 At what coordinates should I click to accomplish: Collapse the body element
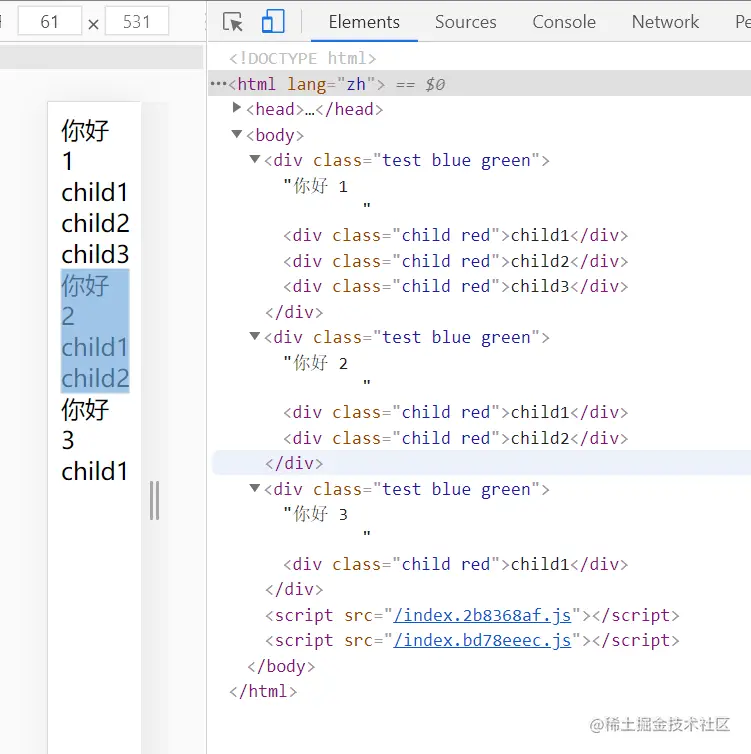pyautogui.click(x=237, y=134)
